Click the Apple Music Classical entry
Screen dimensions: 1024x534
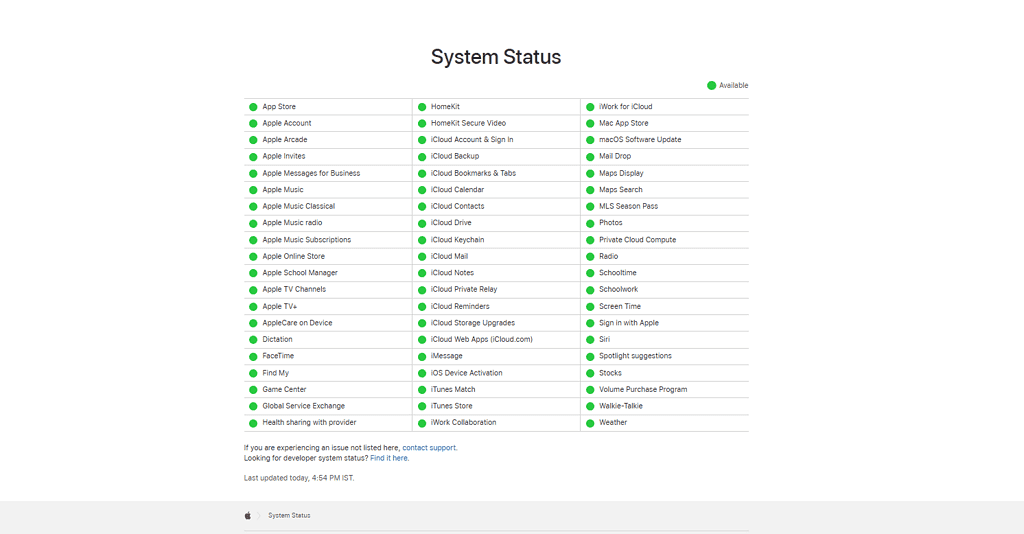(x=298, y=206)
